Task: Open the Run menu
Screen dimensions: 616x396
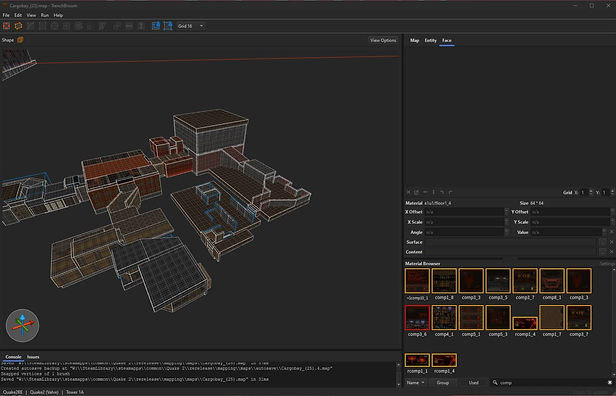Action: 45,15
